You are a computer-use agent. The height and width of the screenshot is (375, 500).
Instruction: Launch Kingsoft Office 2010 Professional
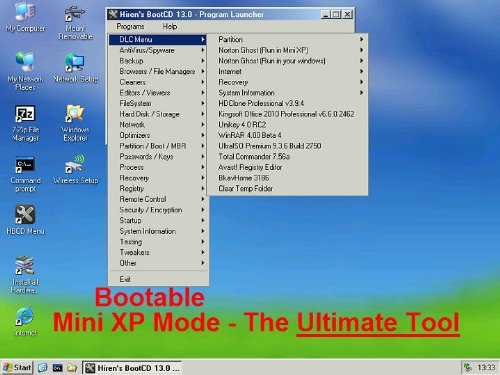tap(287, 114)
